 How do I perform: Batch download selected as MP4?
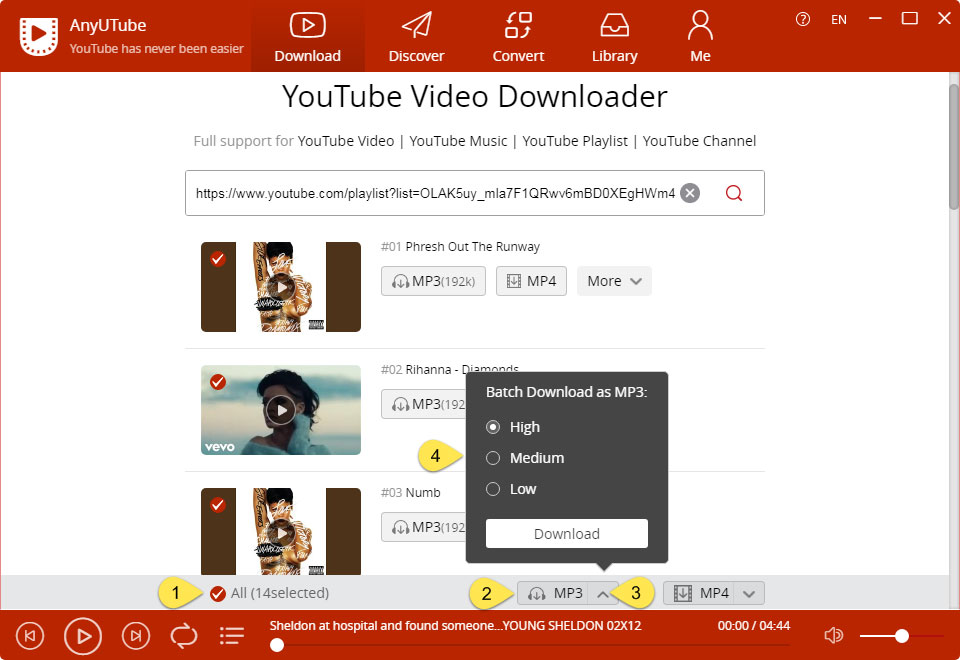(x=699, y=593)
